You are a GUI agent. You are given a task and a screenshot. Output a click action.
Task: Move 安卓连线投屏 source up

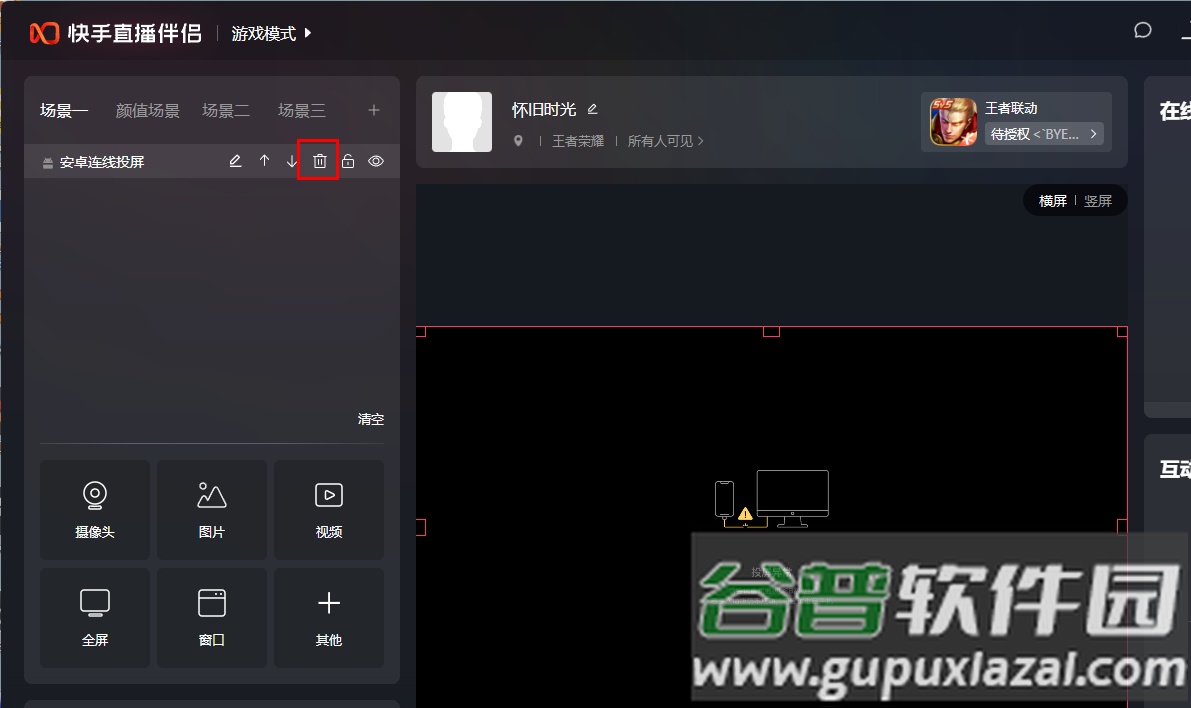coord(264,161)
